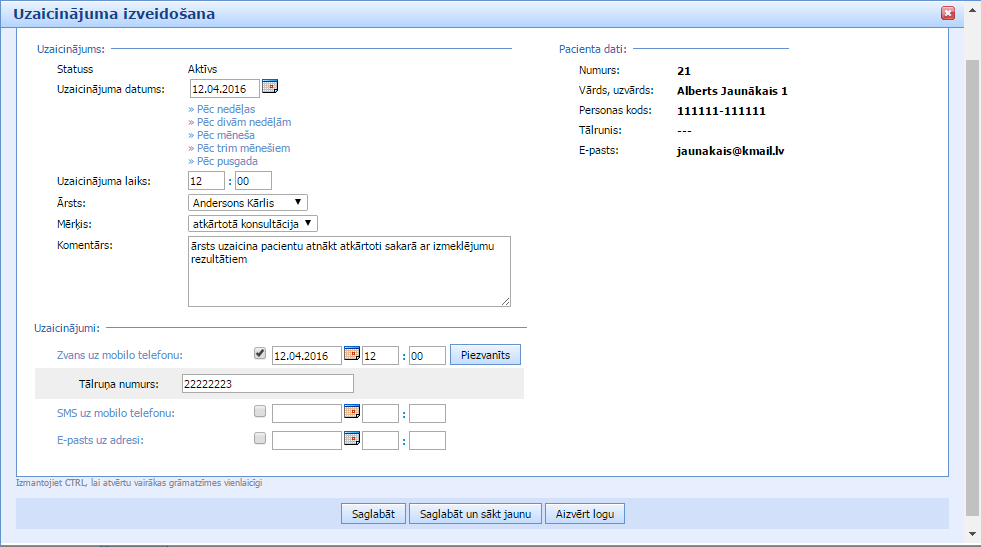981x547 pixels.
Task: Choose Pēc mēneša date shortcut
Action: 221,135
